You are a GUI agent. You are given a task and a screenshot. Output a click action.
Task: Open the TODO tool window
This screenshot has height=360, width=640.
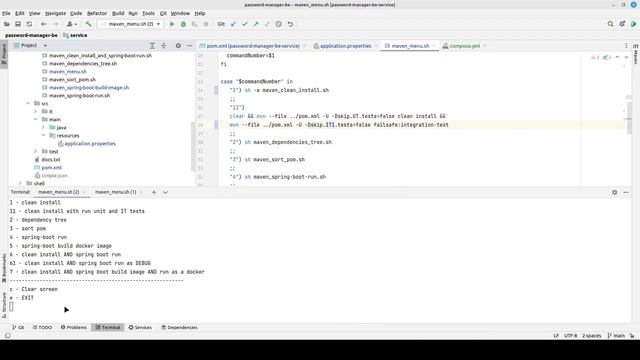pos(42,327)
